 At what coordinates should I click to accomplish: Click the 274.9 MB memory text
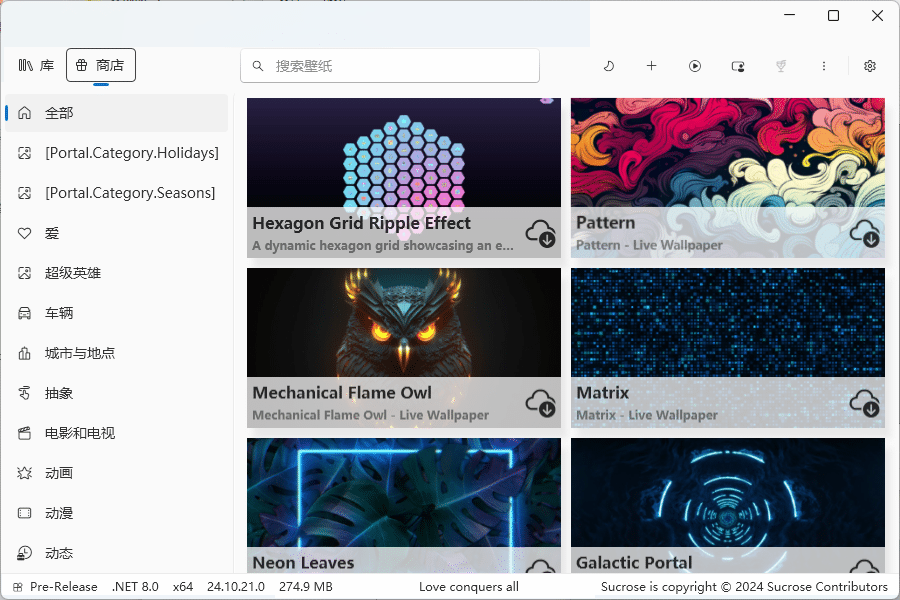point(306,587)
